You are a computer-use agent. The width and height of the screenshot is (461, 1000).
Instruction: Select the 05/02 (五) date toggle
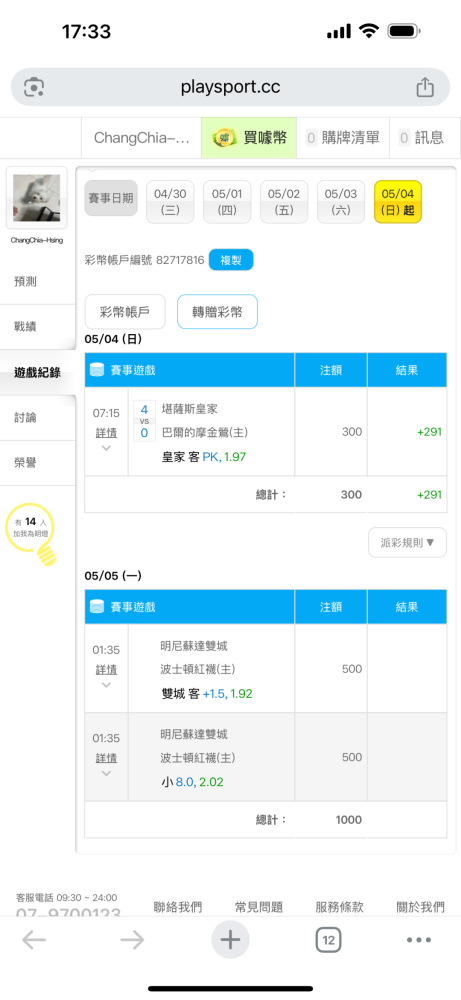[284, 202]
